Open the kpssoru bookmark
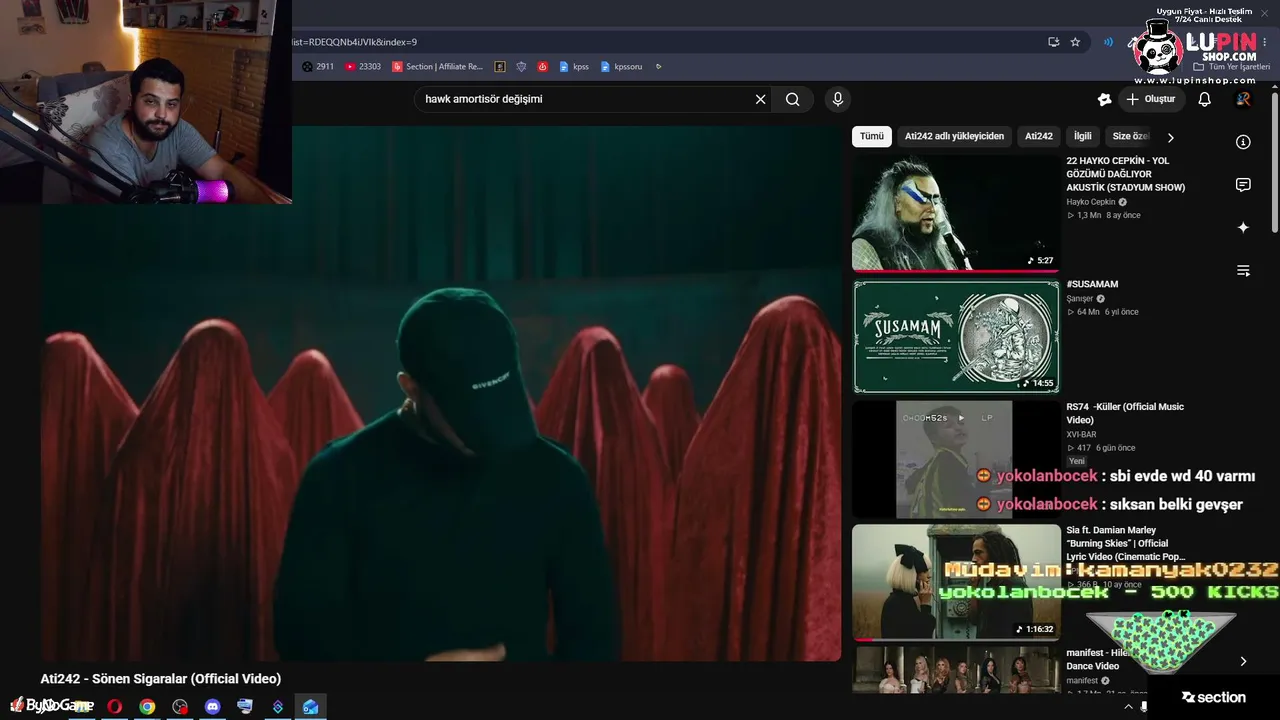This screenshot has width=1280, height=720. coord(621,67)
